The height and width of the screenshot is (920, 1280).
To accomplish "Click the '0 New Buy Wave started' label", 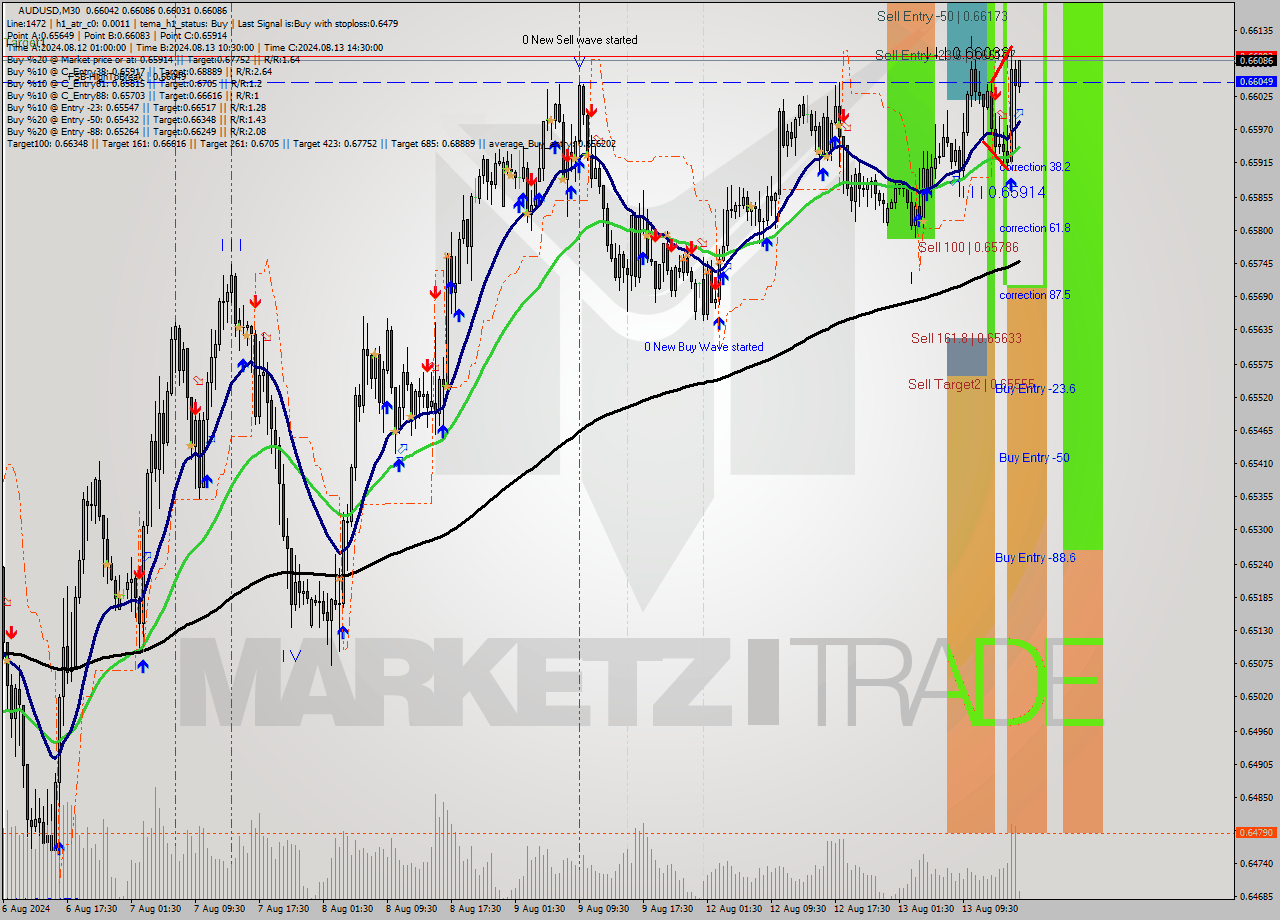I will click(x=703, y=347).
